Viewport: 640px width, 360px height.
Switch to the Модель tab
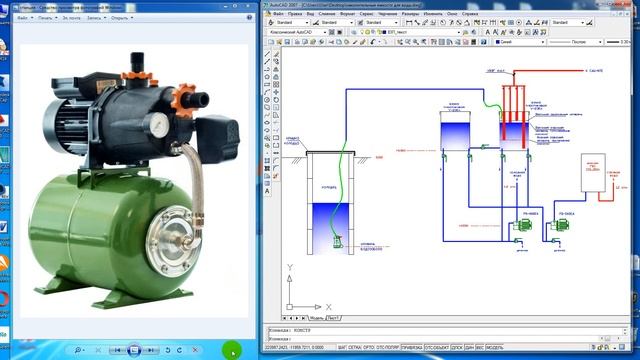[x=316, y=318]
